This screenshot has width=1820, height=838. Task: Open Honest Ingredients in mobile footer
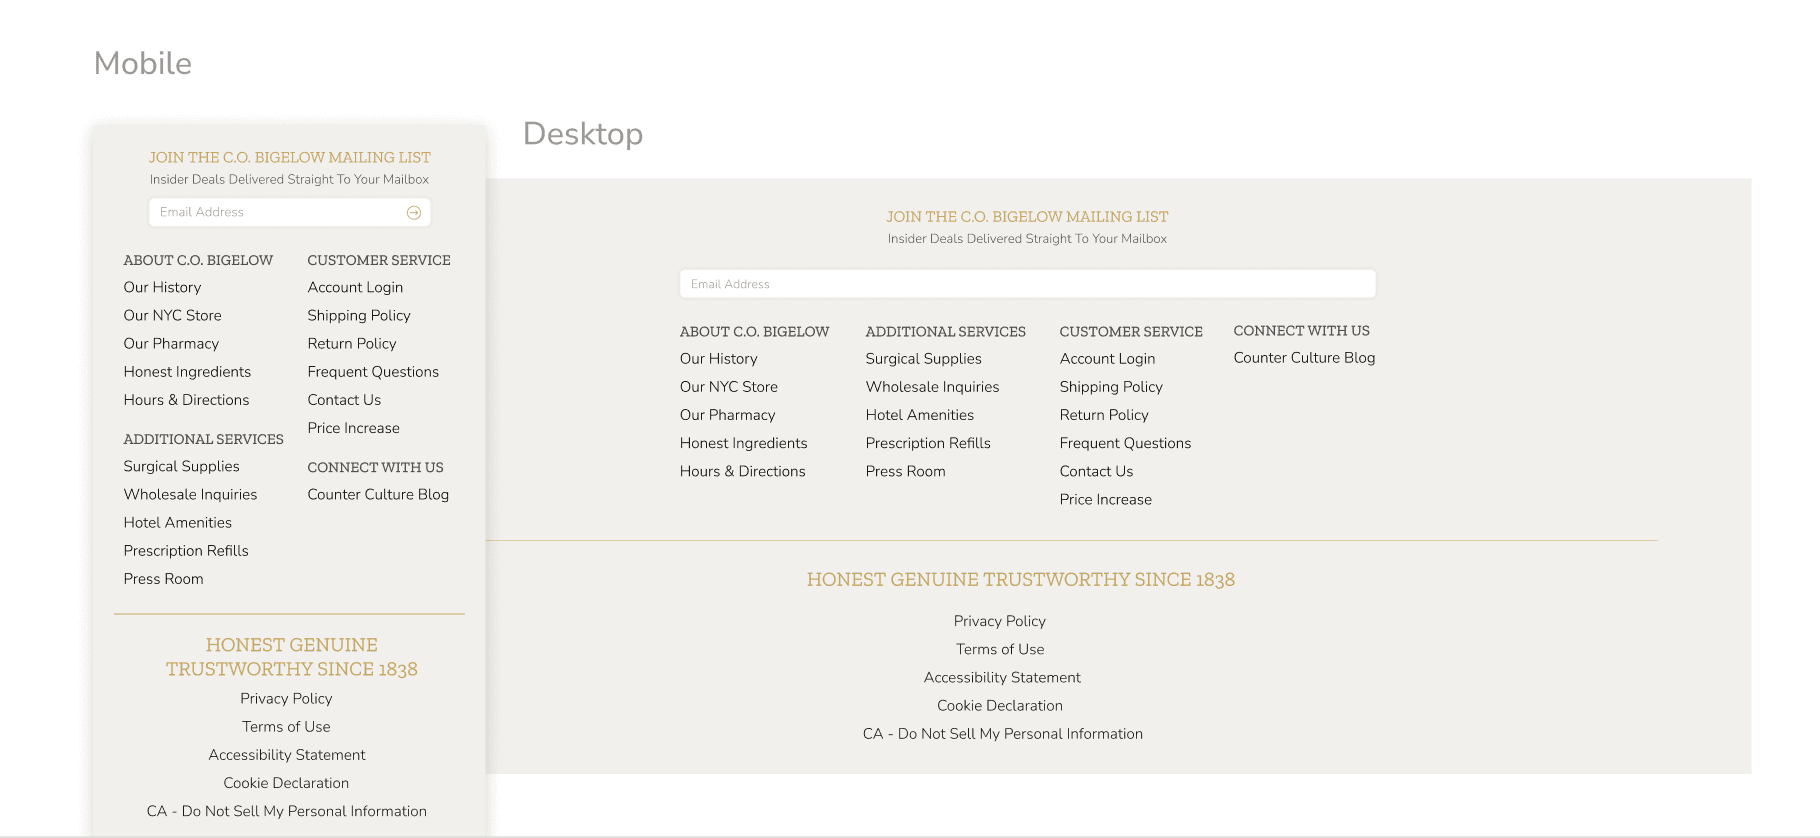point(187,371)
